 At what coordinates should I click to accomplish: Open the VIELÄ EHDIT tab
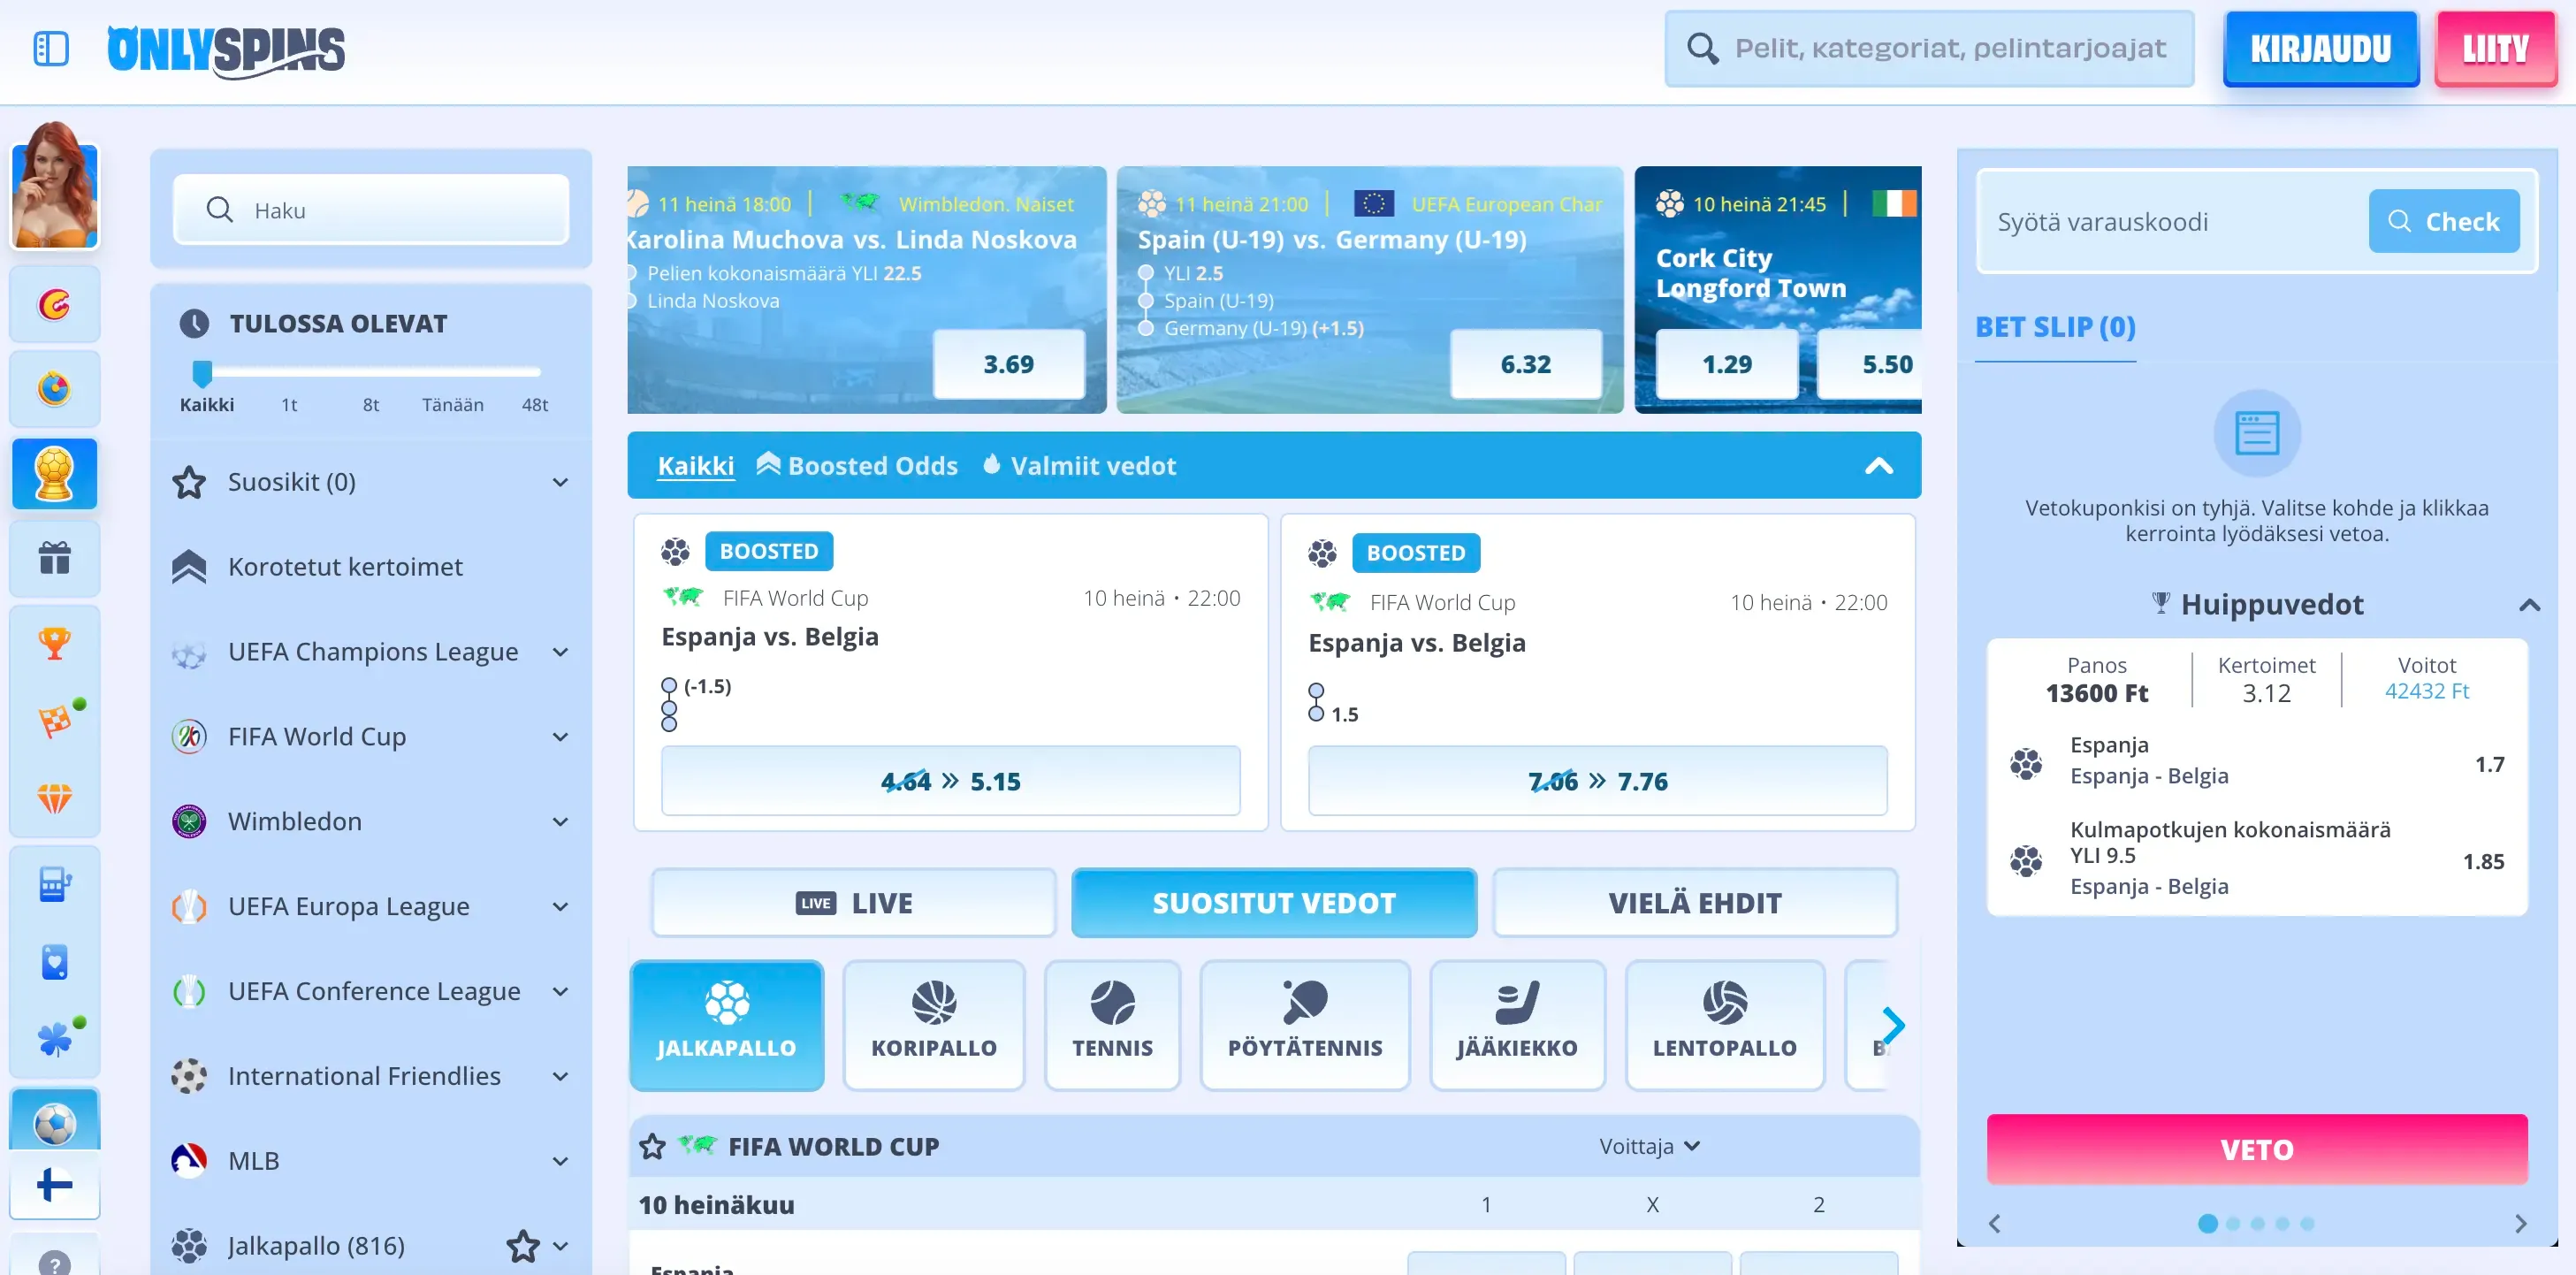pos(1695,903)
